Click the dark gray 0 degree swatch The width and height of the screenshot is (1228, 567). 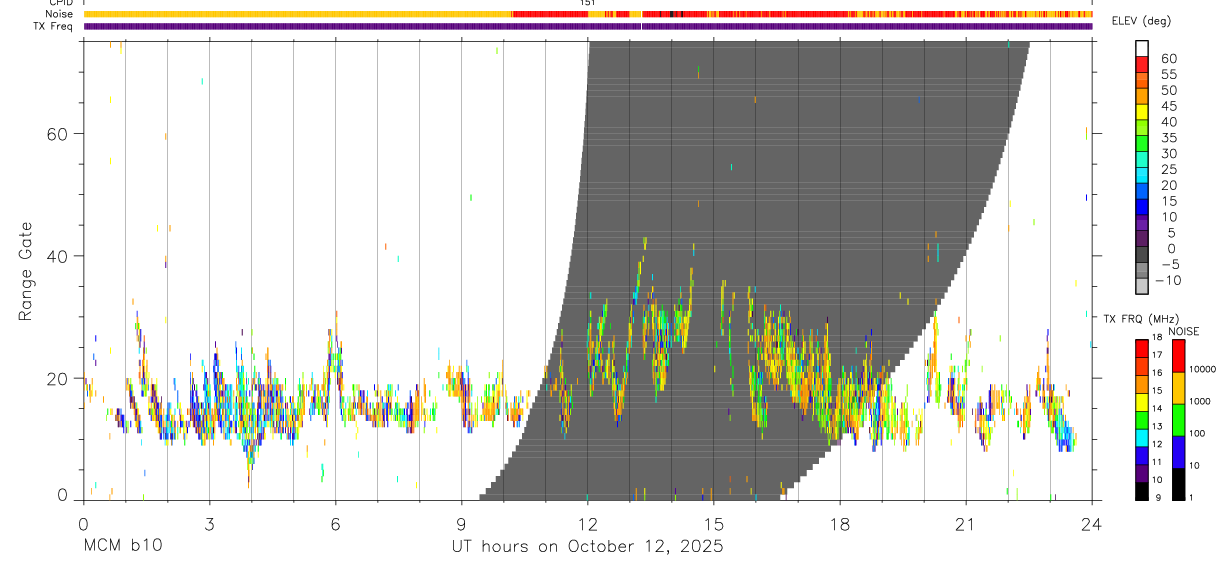coord(1142,255)
